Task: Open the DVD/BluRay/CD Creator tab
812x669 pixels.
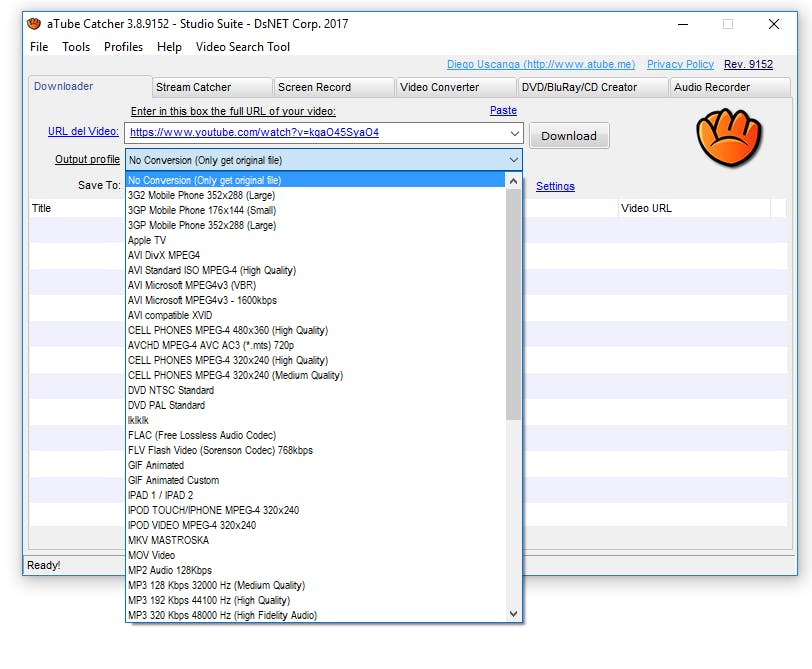Action: (593, 87)
